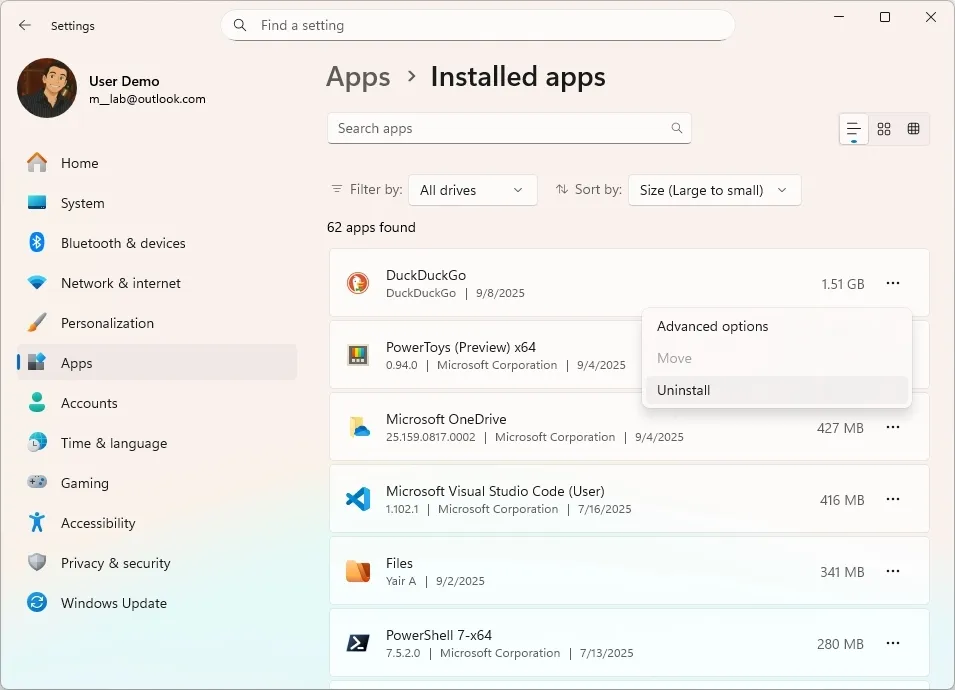Click the DuckDuckGo app icon
955x690 pixels.
coord(358,284)
